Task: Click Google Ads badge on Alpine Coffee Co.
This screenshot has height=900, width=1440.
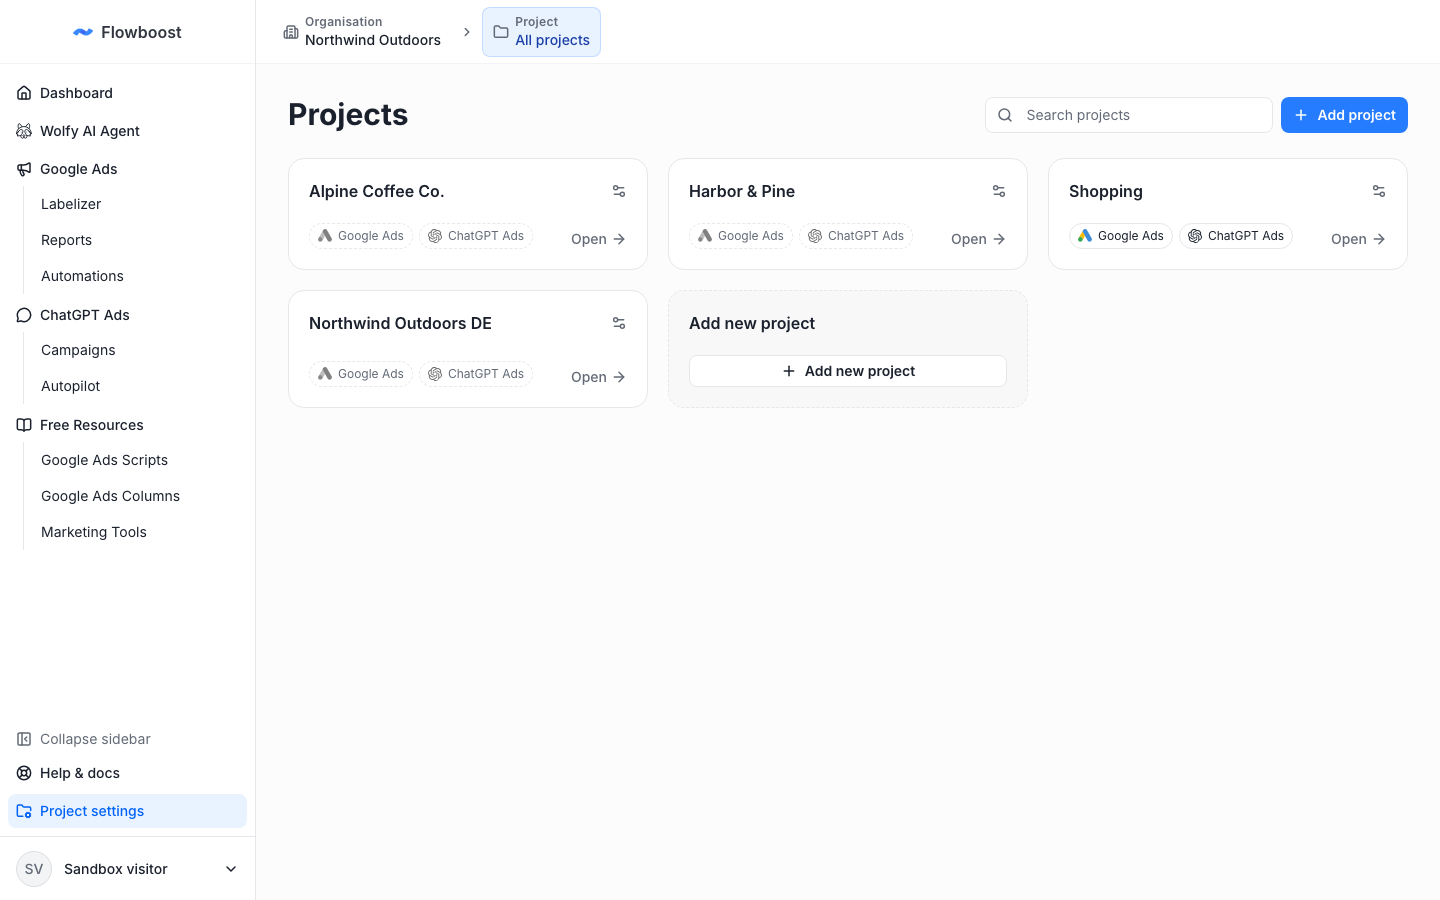Action: [361, 236]
